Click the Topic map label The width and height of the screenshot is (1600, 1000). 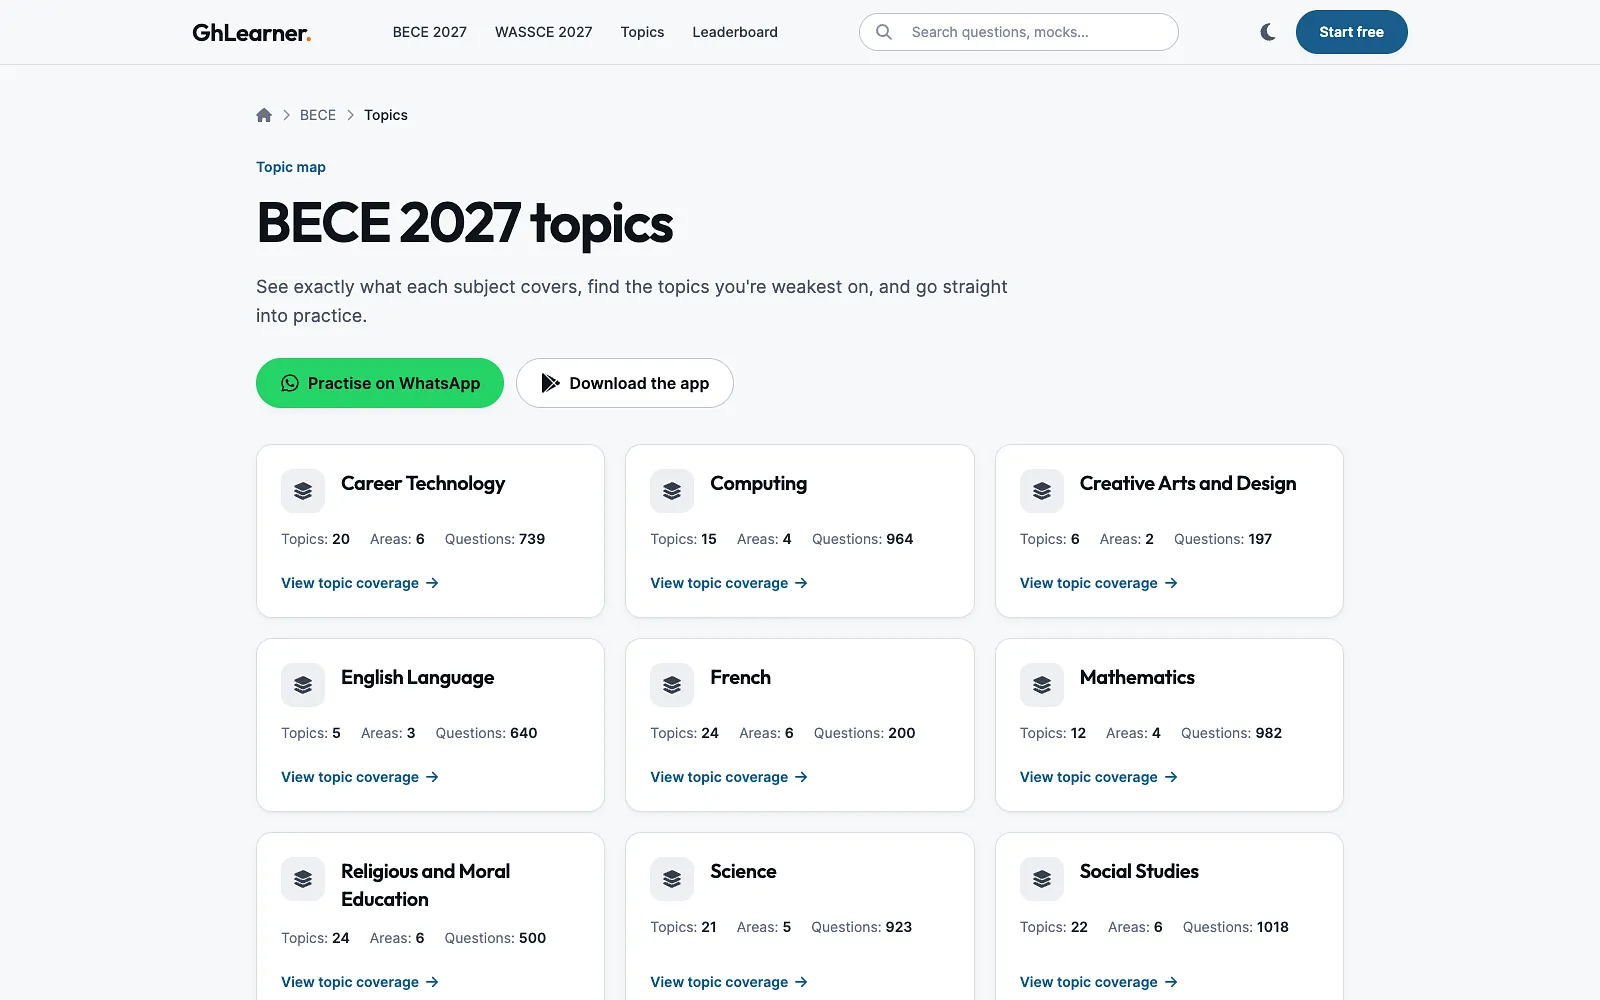tap(291, 167)
